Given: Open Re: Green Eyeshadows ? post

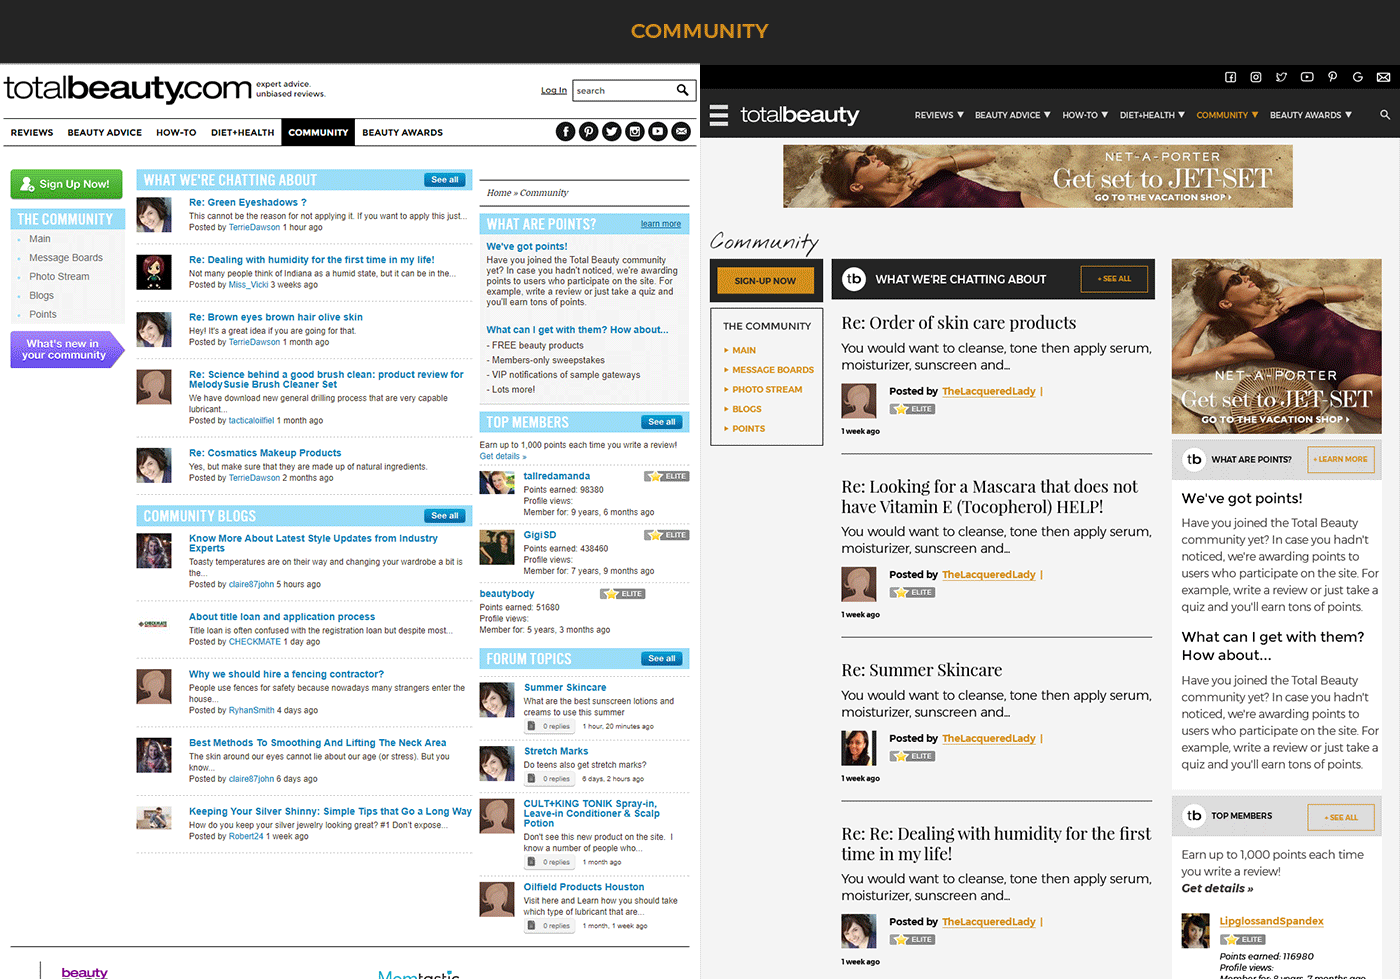Looking at the screenshot, I should pyautogui.click(x=248, y=202).
